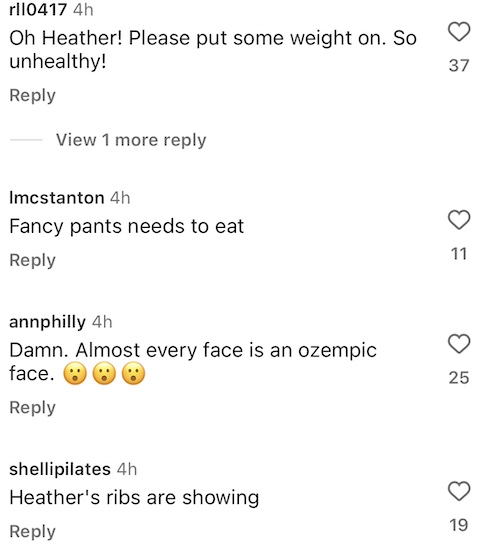View the 11 likes count
The image size is (500, 549).
tap(459, 254)
